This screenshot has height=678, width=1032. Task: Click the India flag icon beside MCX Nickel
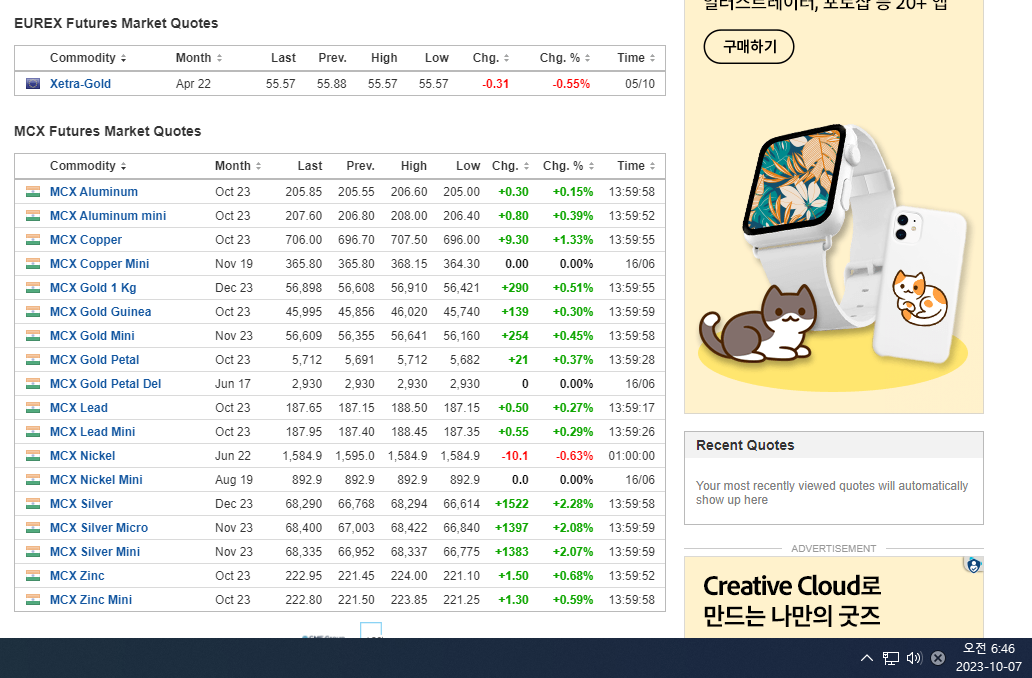(33, 456)
